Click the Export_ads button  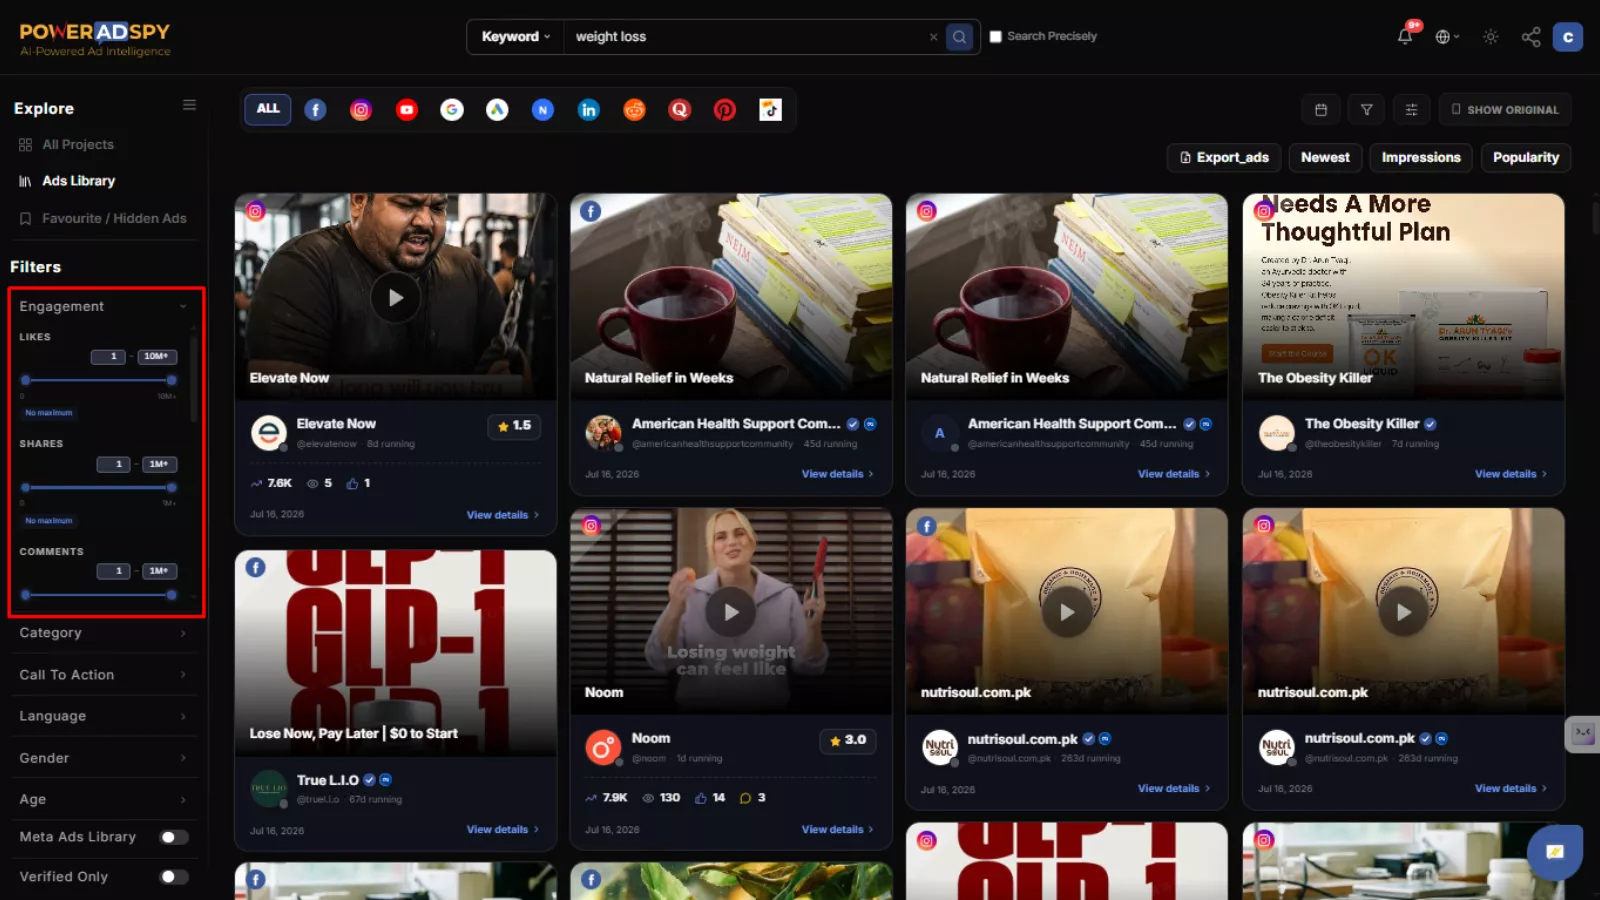point(1224,158)
